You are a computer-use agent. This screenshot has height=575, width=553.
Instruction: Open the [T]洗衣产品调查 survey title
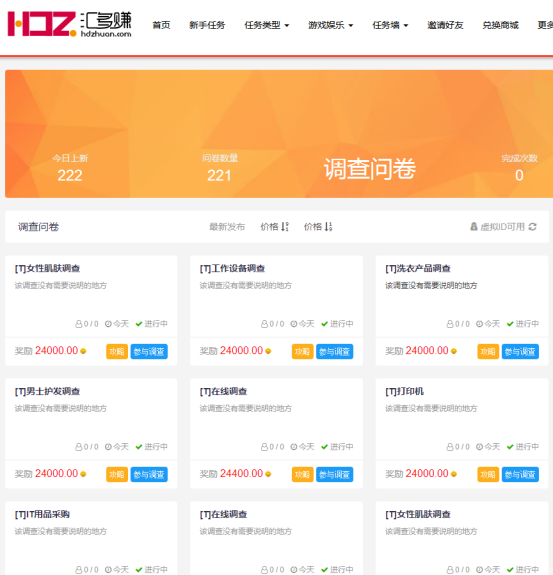pyautogui.click(x=418, y=268)
